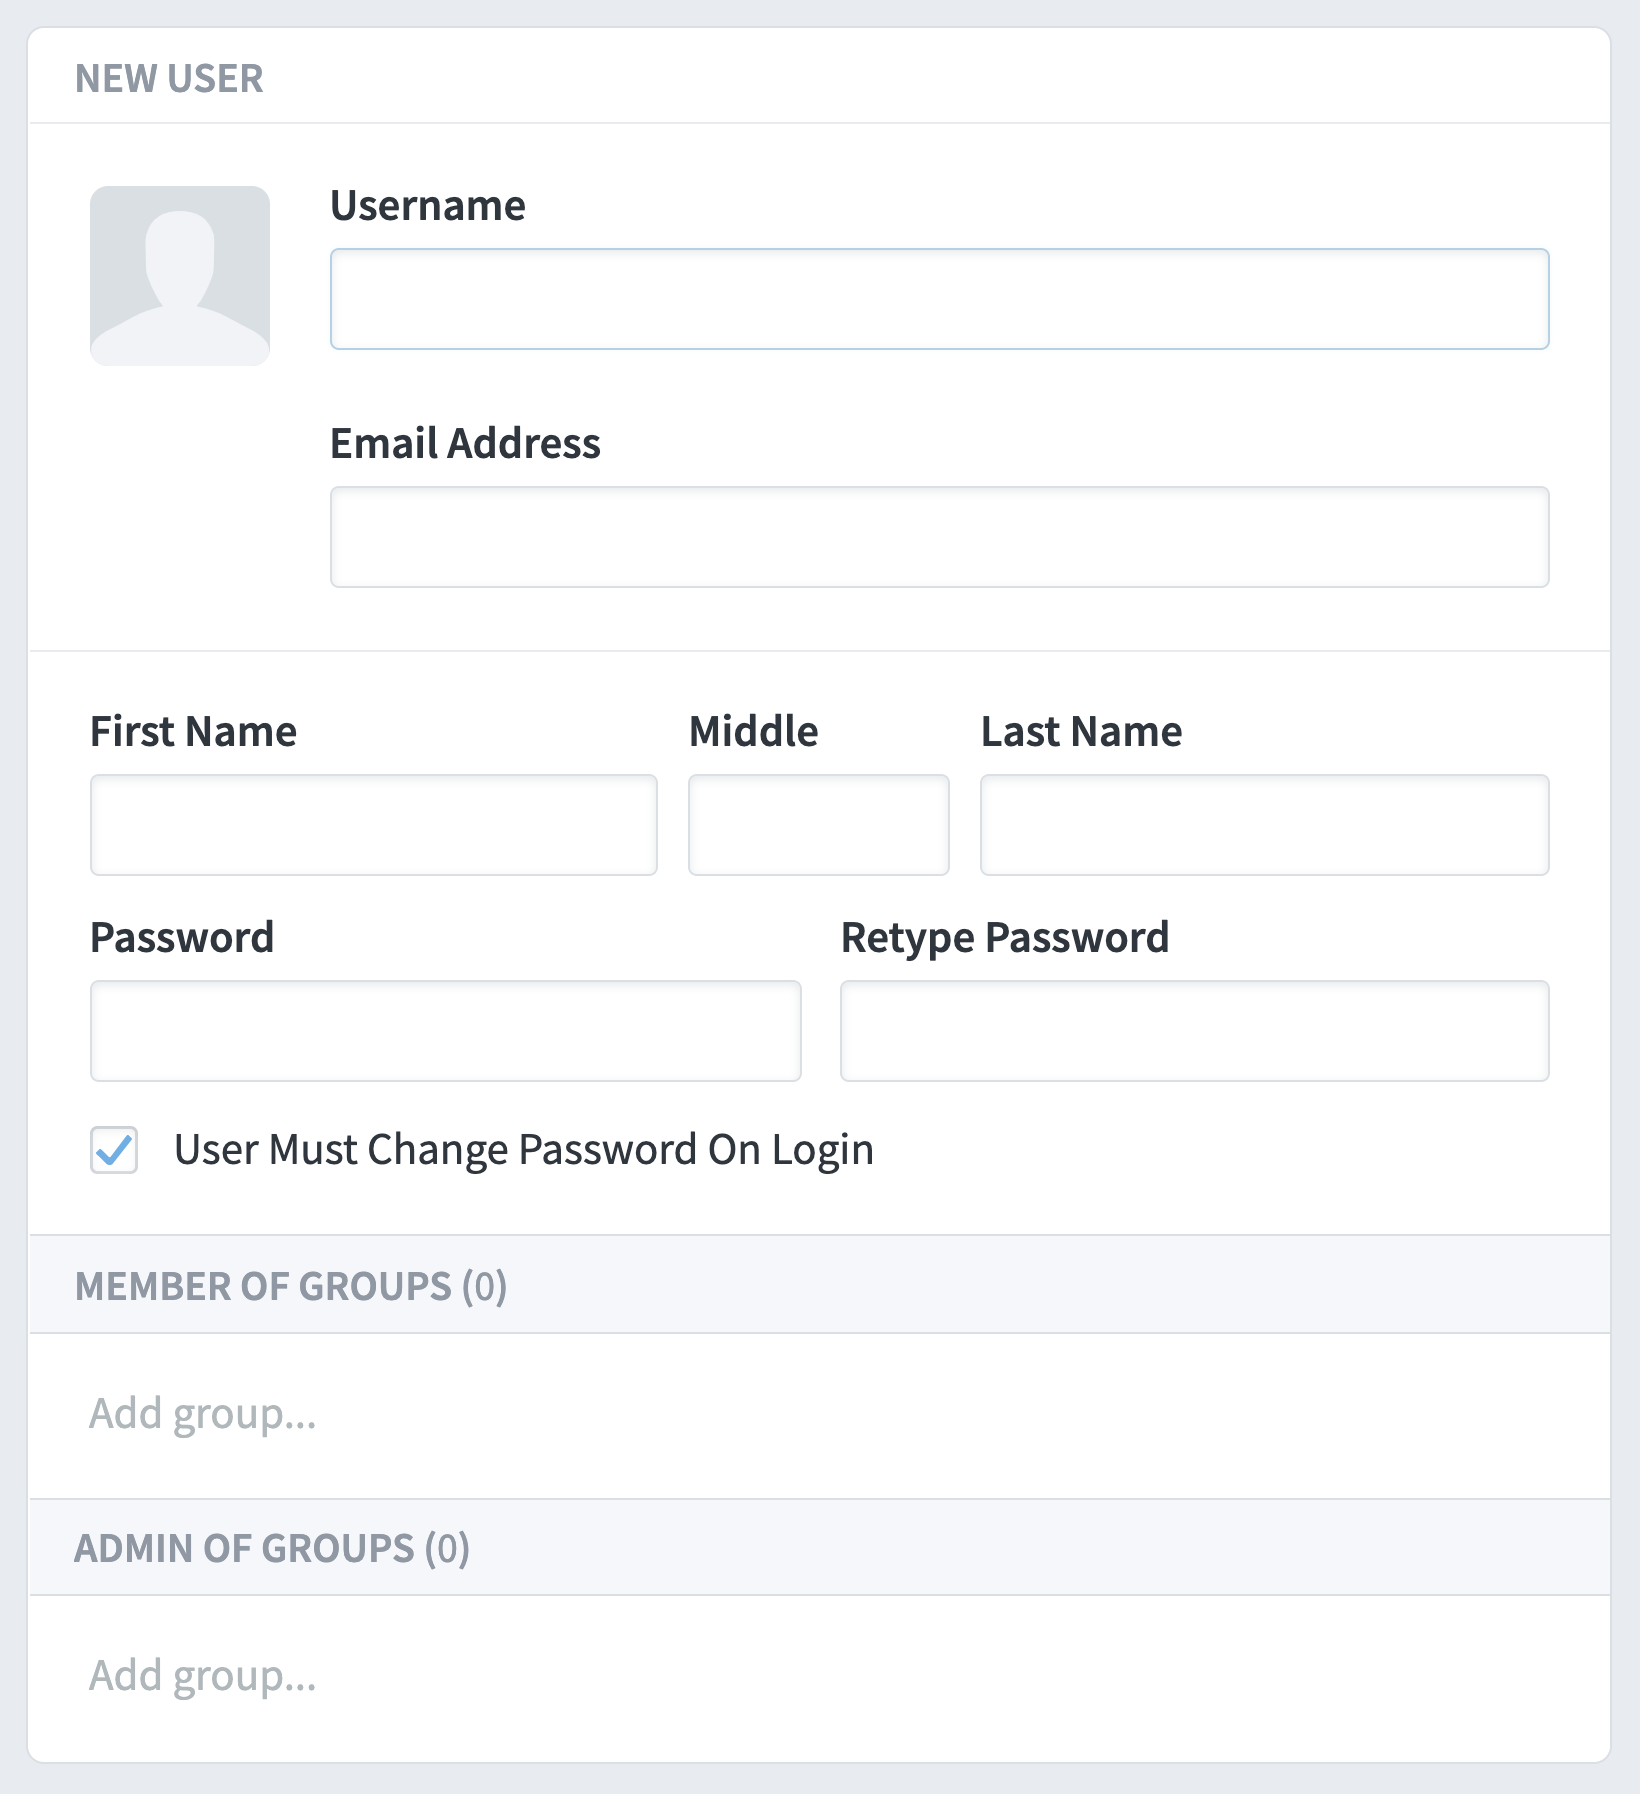Click the User Must Change Password label

tap(524, 1150)
